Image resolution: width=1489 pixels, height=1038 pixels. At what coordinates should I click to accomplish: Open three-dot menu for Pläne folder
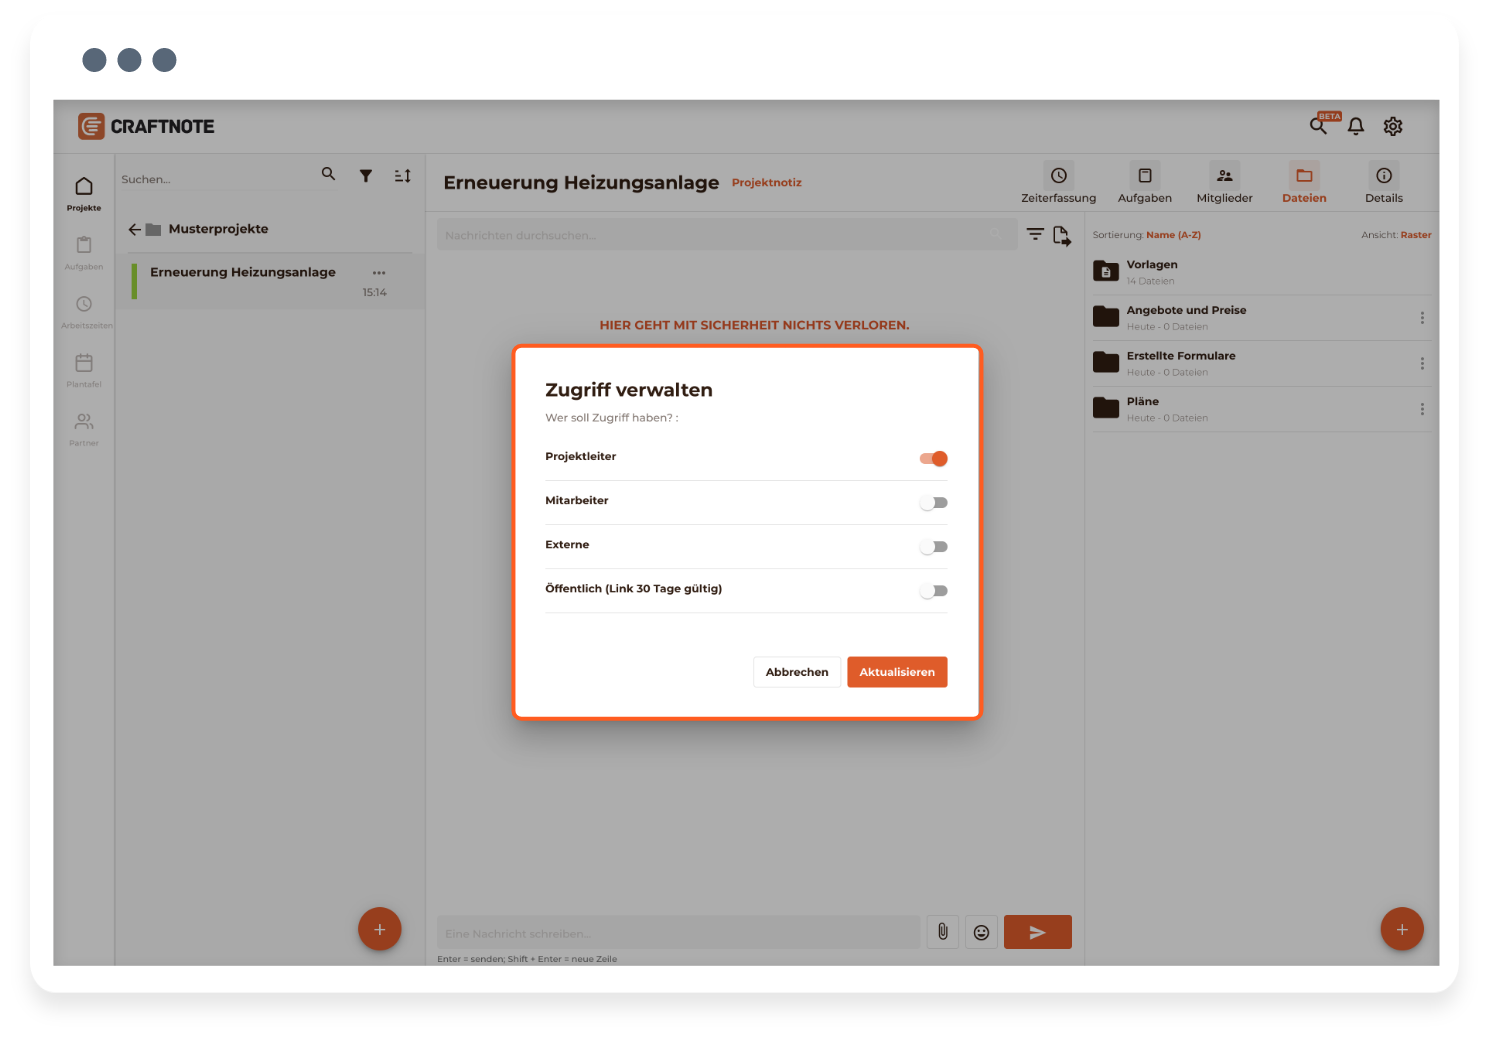point(1422,409)
